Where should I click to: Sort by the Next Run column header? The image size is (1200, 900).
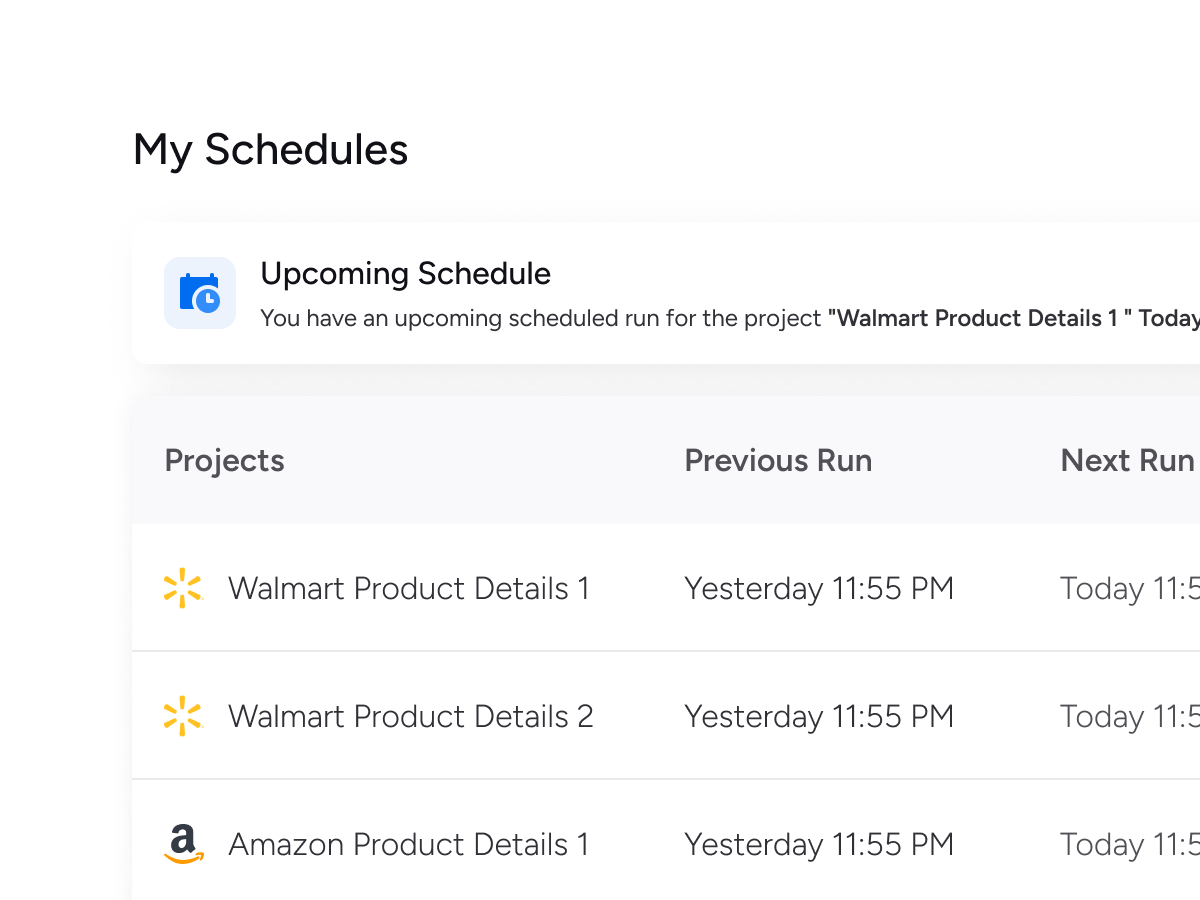click(x=1127, y=460)
